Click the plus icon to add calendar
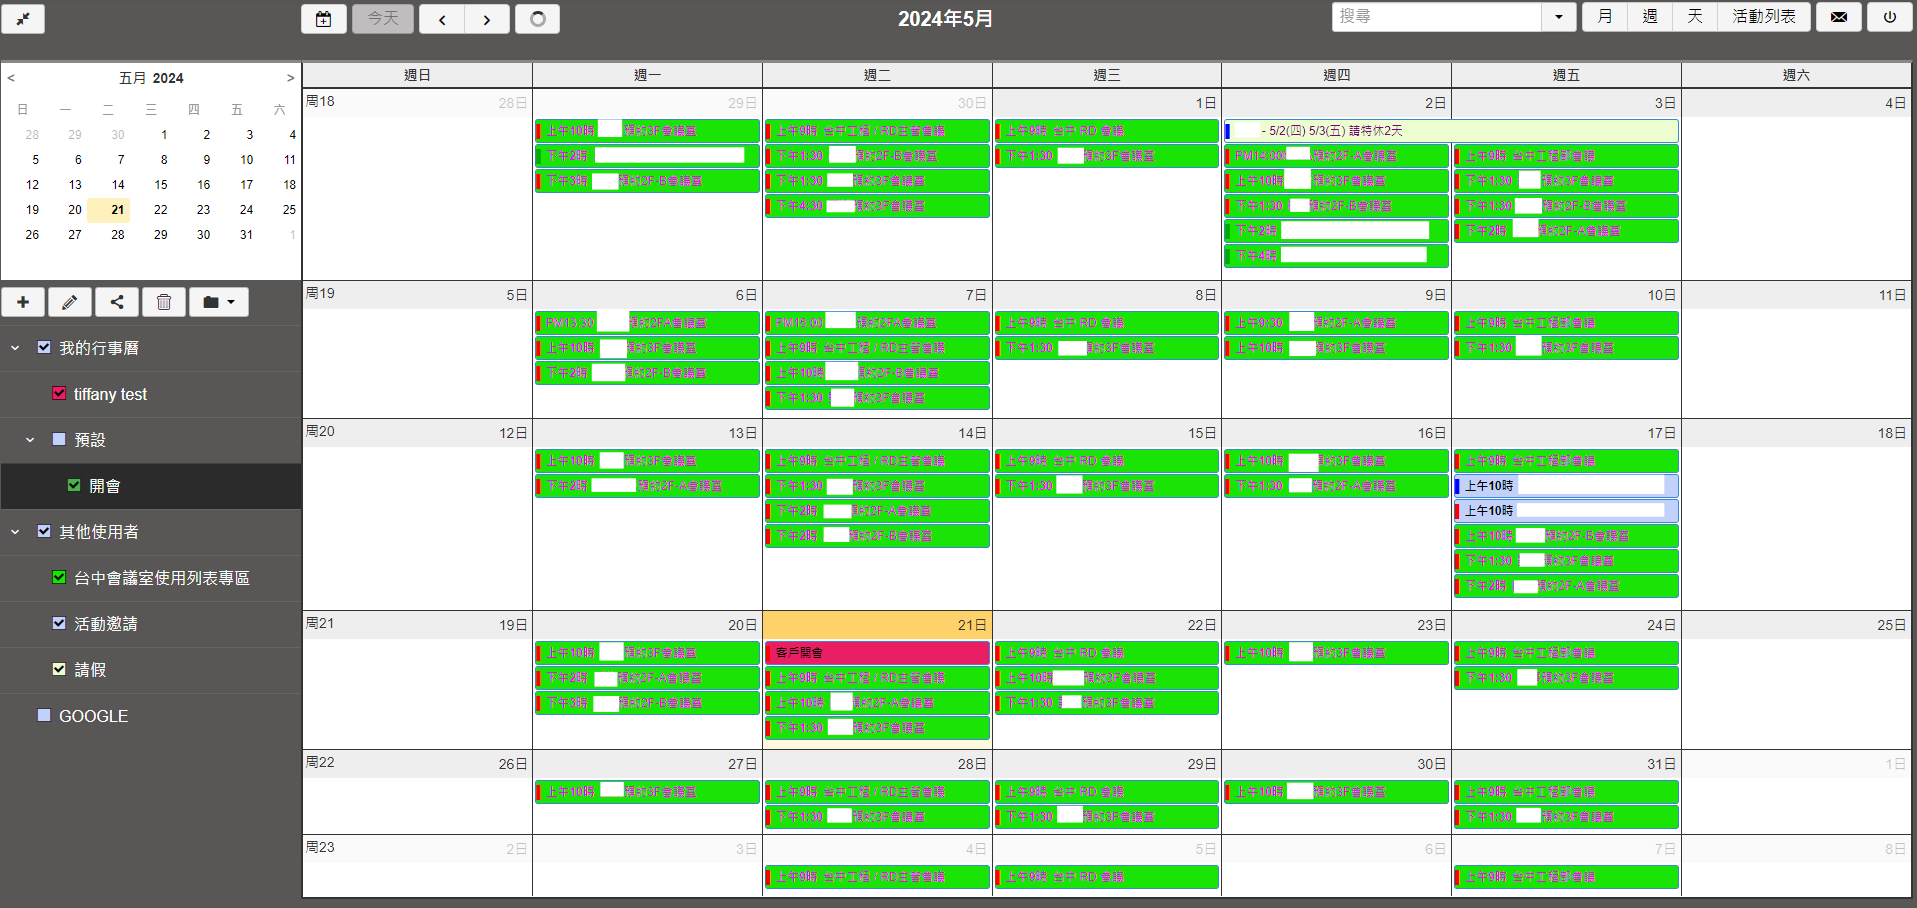 coord(23,302)
